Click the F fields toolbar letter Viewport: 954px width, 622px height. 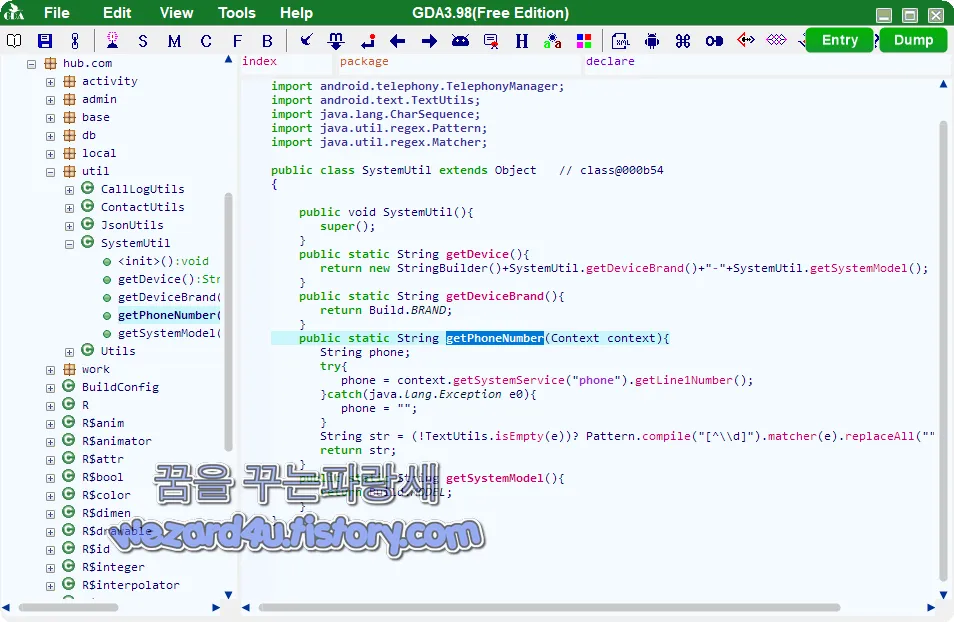coord(237,41)
